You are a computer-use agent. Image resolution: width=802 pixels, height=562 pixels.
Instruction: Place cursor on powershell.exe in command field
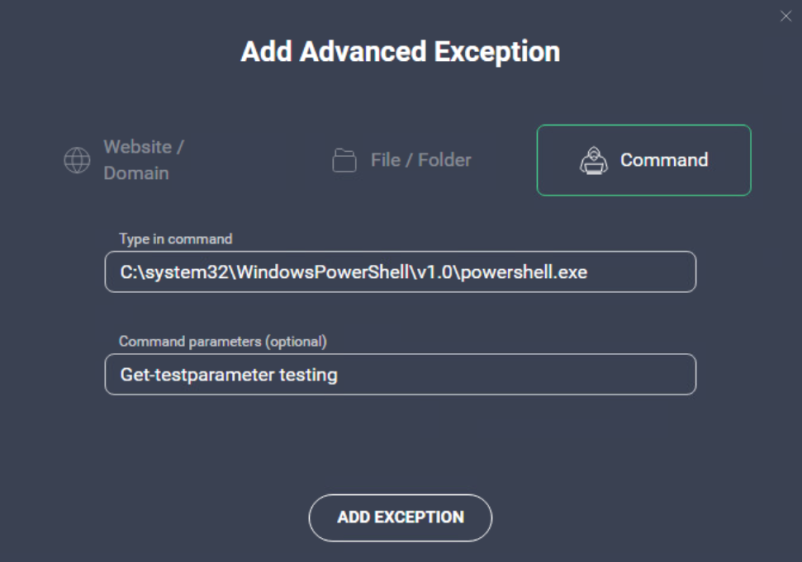(524, 273)
